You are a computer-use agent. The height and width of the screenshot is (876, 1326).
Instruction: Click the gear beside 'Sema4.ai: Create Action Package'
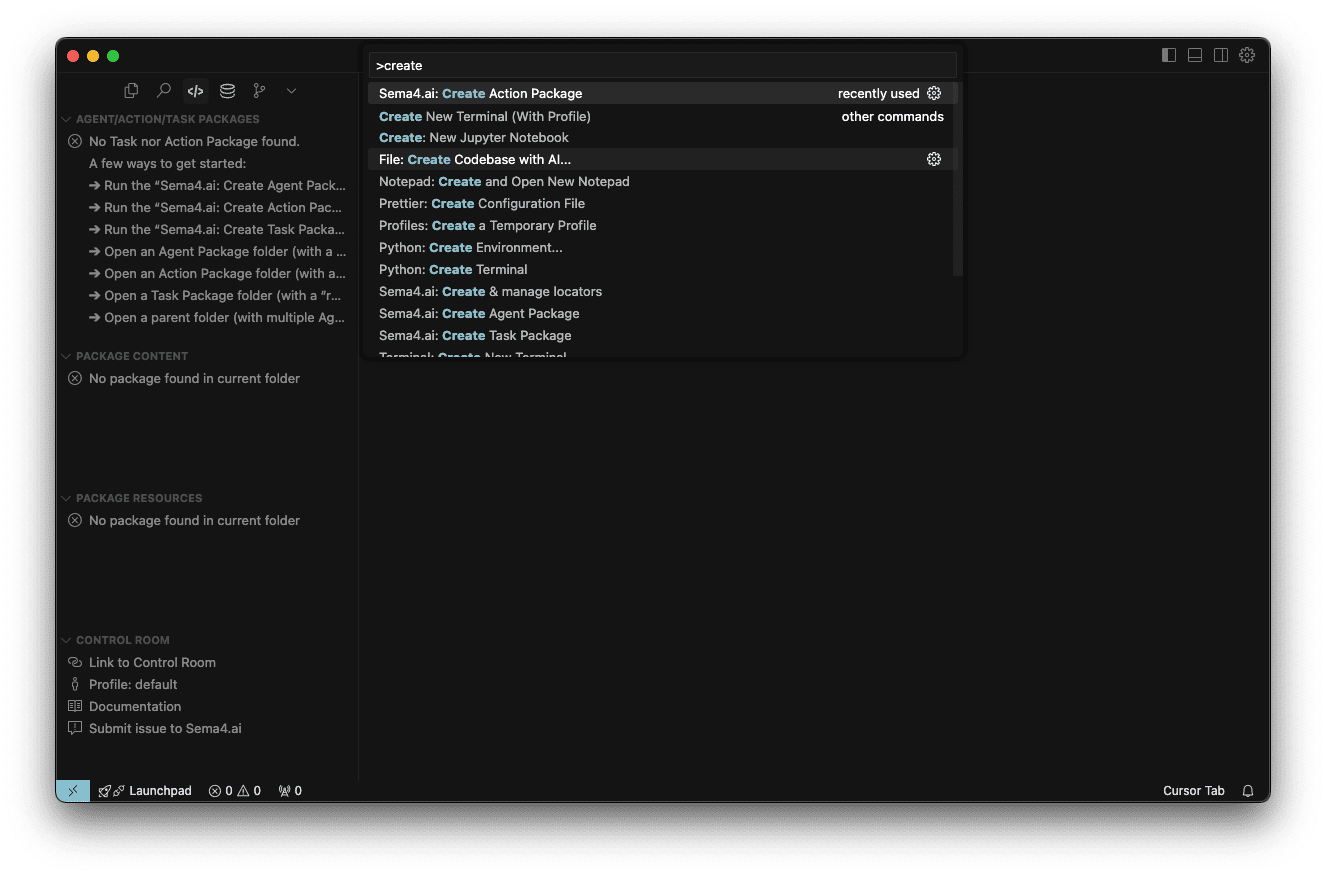(934, 92)
